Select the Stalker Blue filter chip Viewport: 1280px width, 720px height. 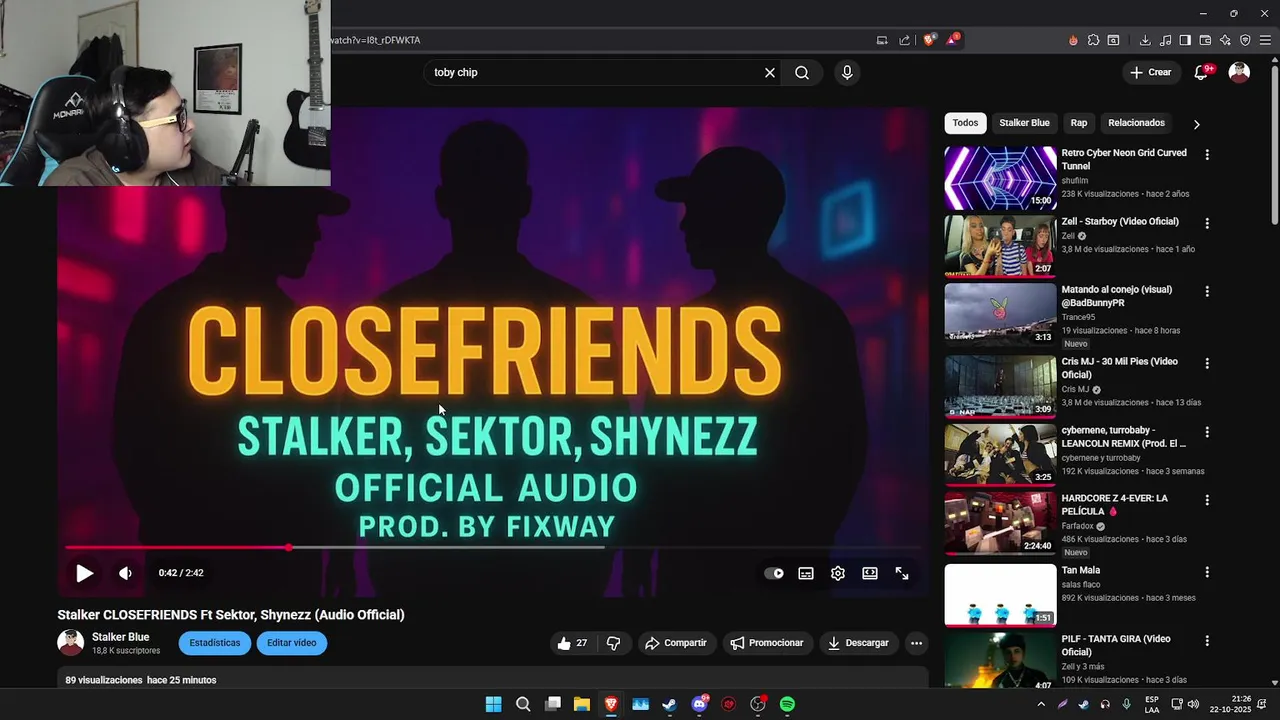[x=1024, y=123]
